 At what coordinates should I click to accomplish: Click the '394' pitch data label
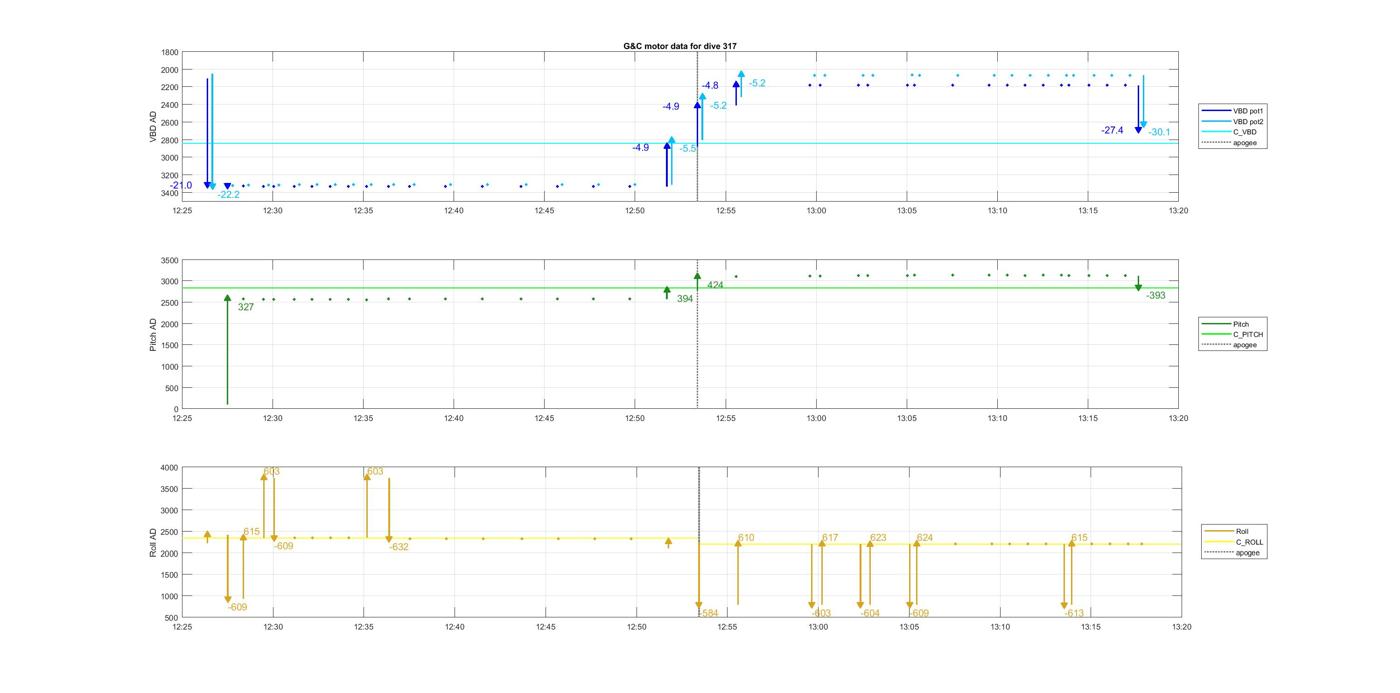click(685, 298)
